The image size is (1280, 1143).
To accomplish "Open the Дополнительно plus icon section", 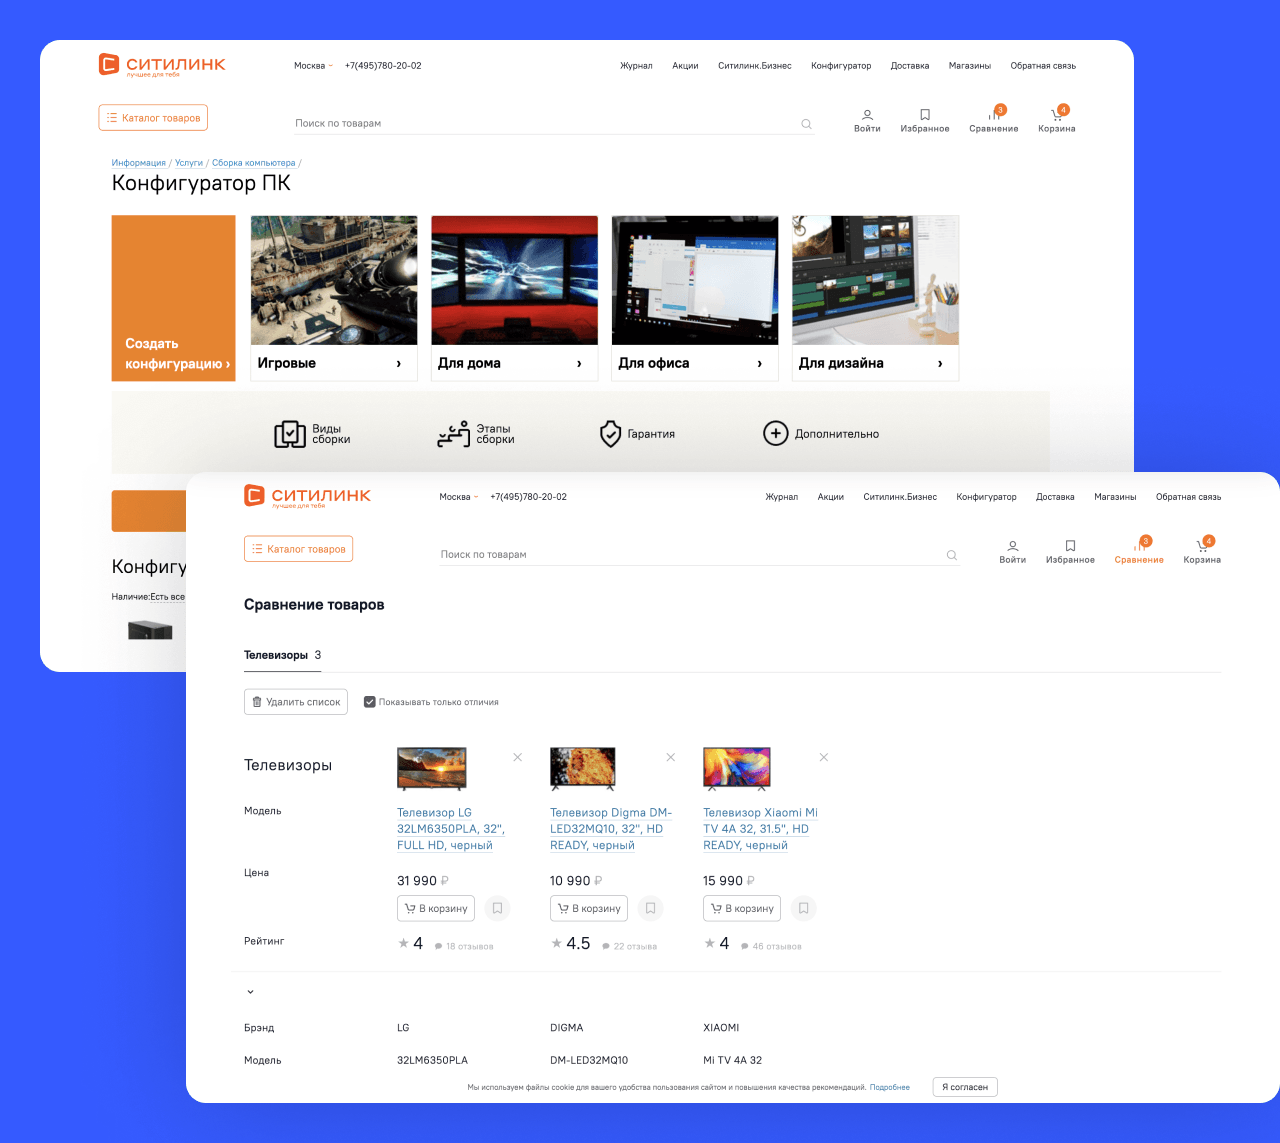I will (x=776, y=433).
